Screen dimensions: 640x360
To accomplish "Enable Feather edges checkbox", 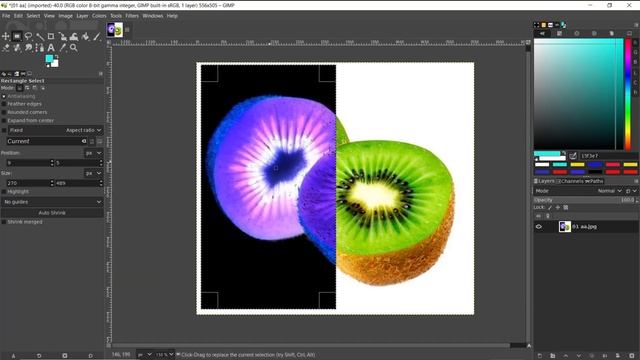I will [4, 104].
